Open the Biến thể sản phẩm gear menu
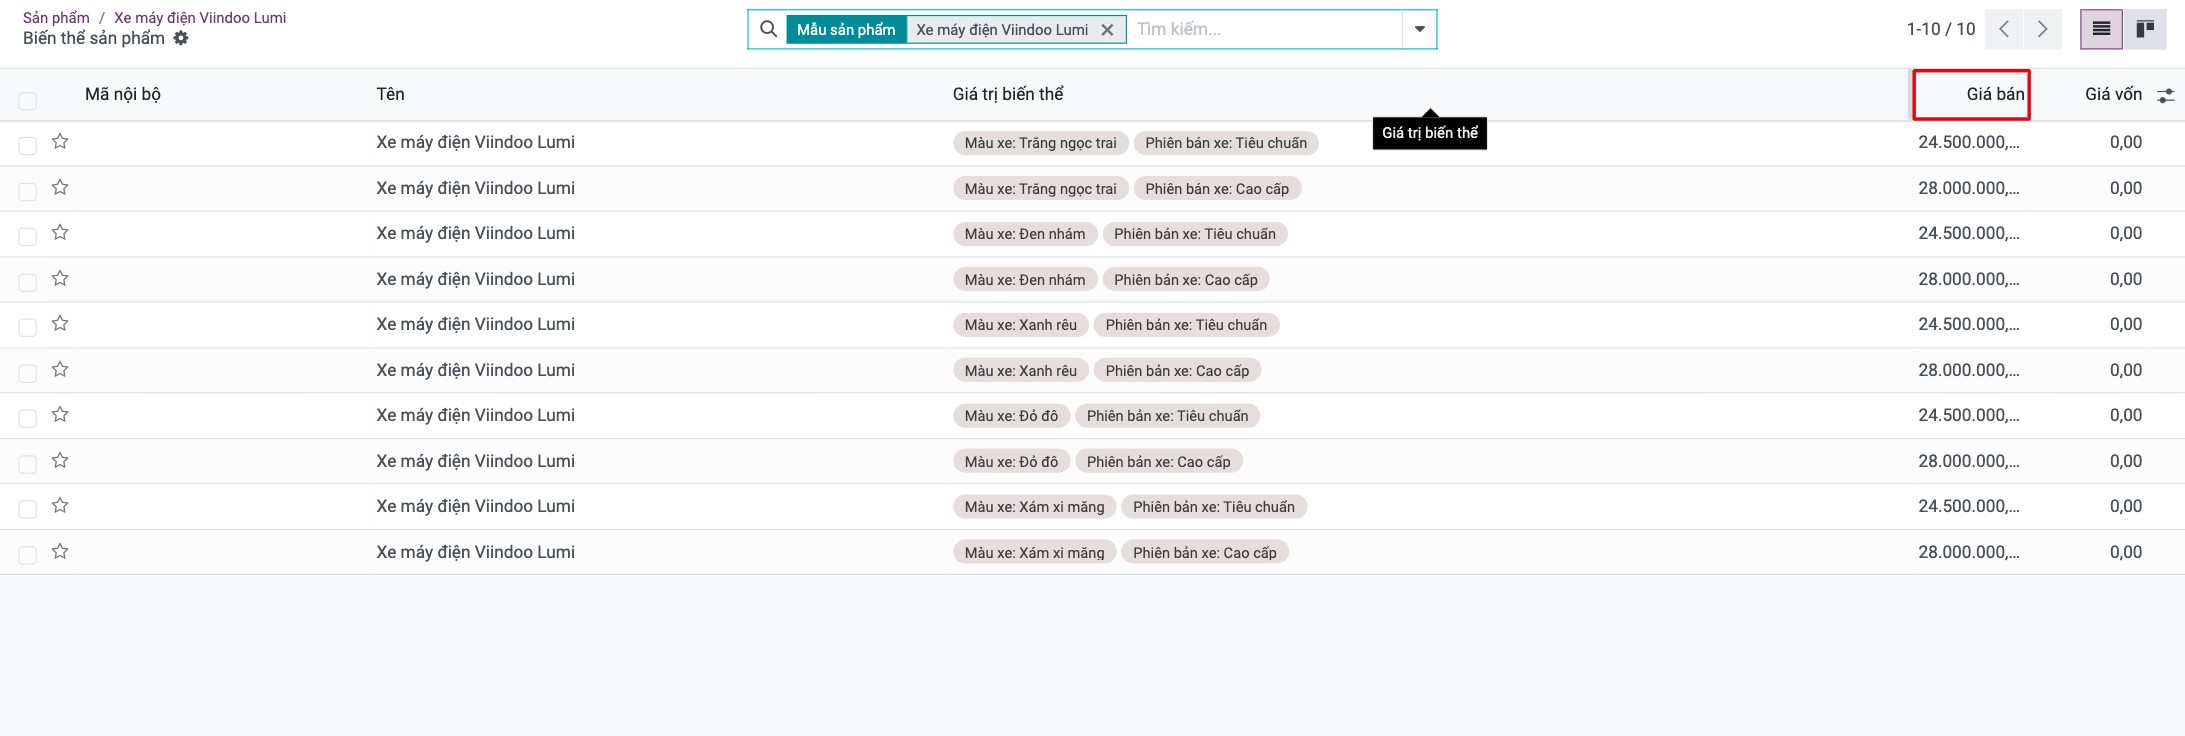This screenshot has height=736, width=2185. [181, 38]
